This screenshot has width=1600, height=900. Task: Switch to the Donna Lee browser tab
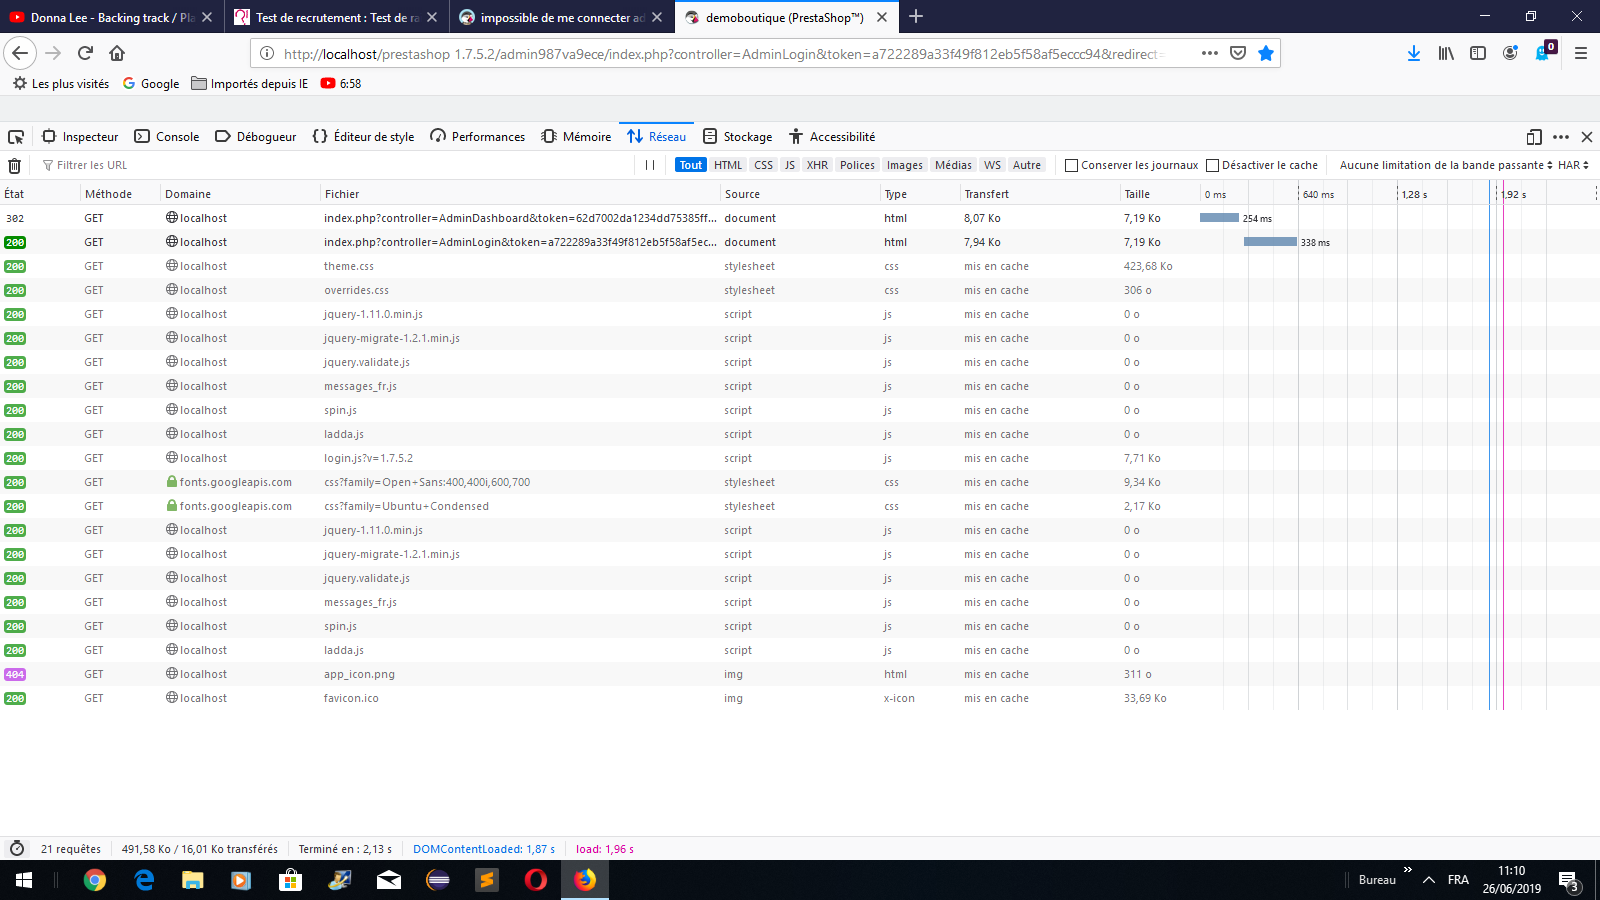click(x=111, y=17)
